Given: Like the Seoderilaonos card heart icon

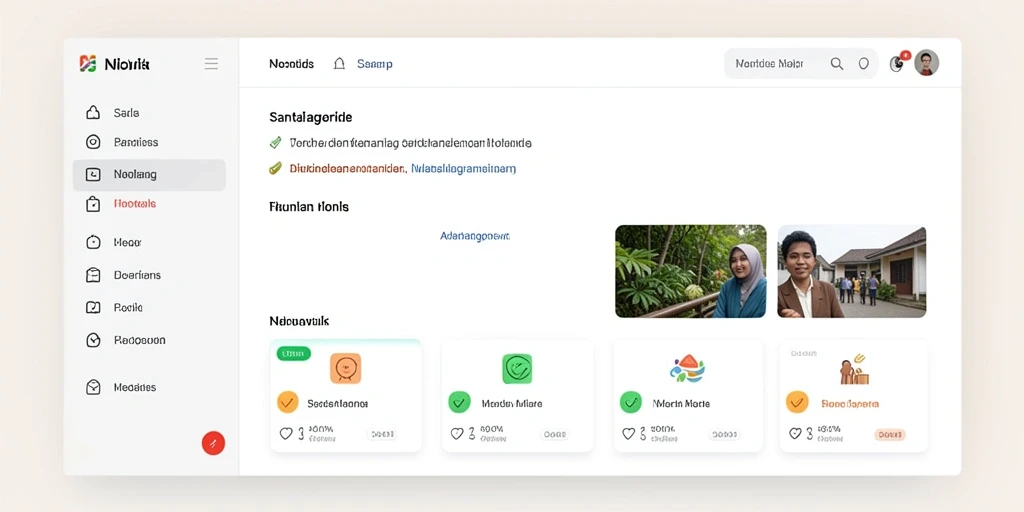Looking at the screenshot, I should click(286, 434).
